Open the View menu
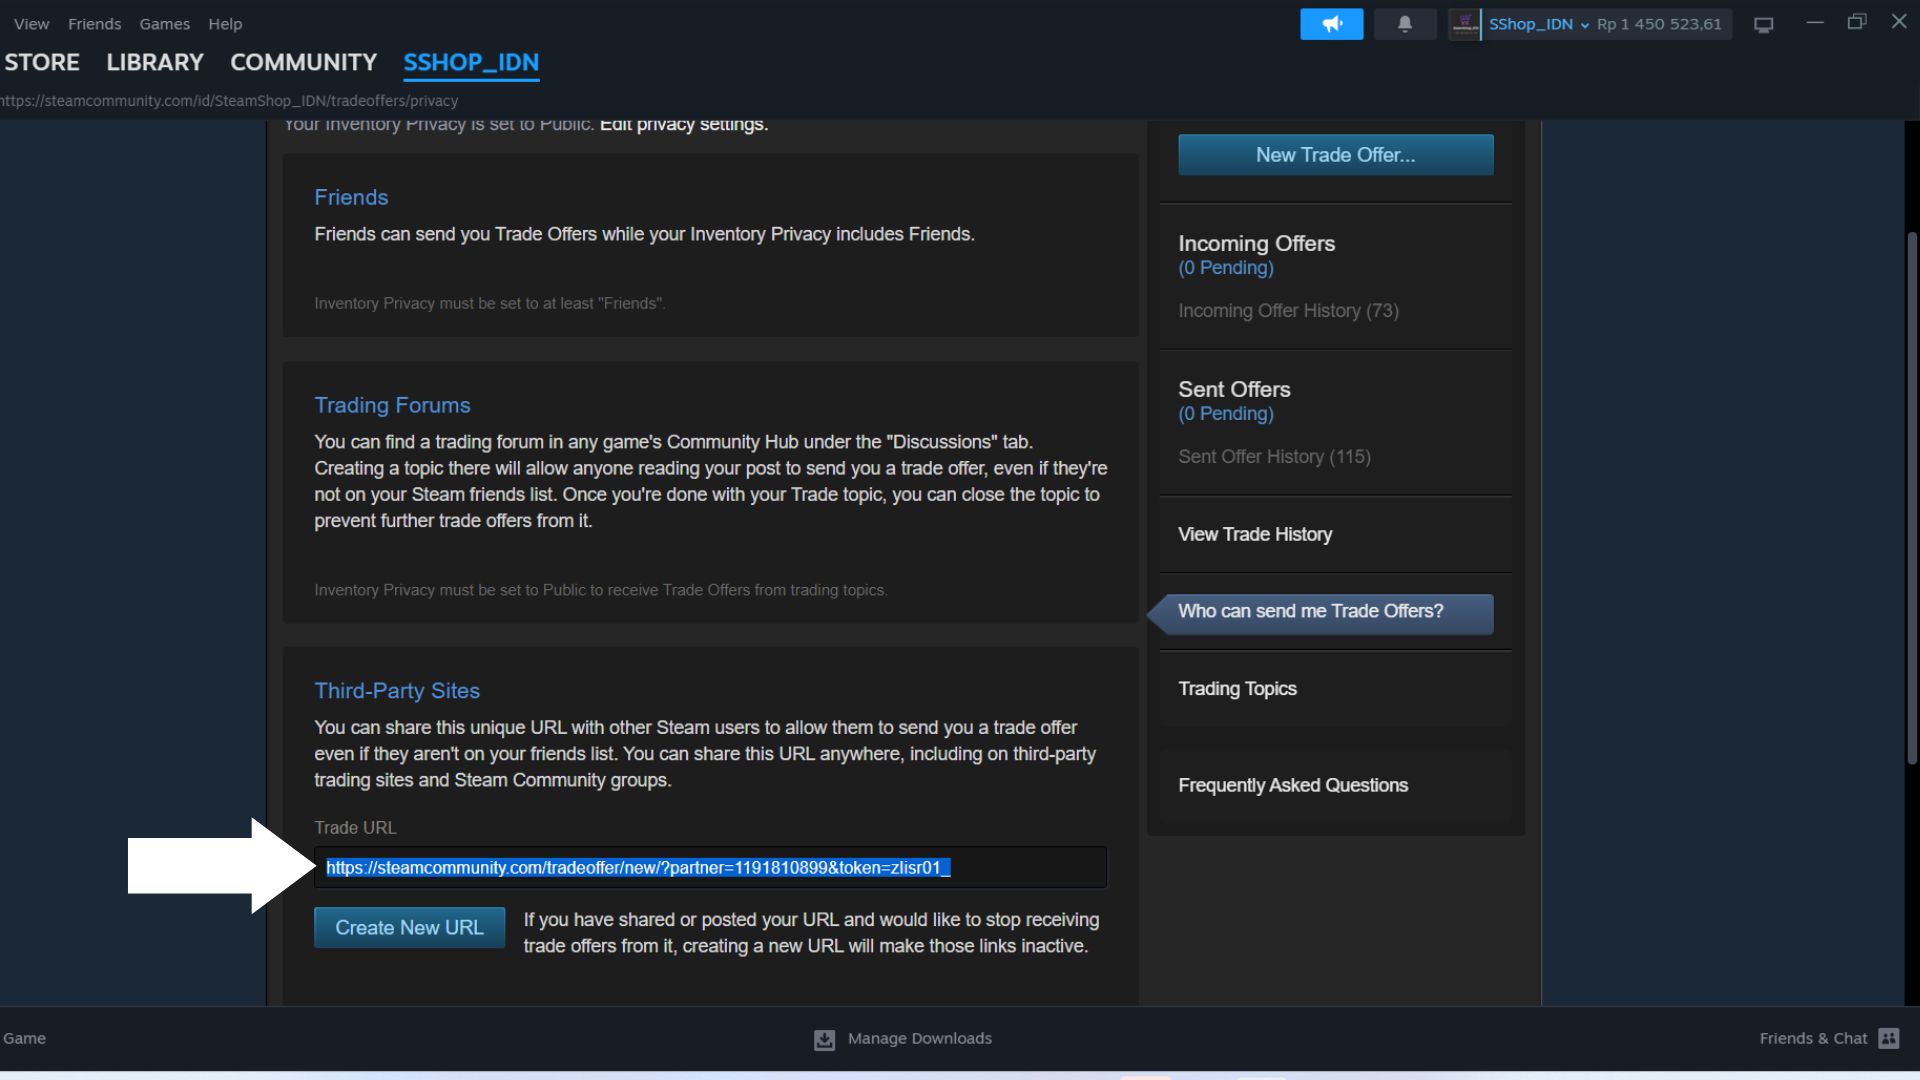1920x1080 pixels. [x=31, y=24]
